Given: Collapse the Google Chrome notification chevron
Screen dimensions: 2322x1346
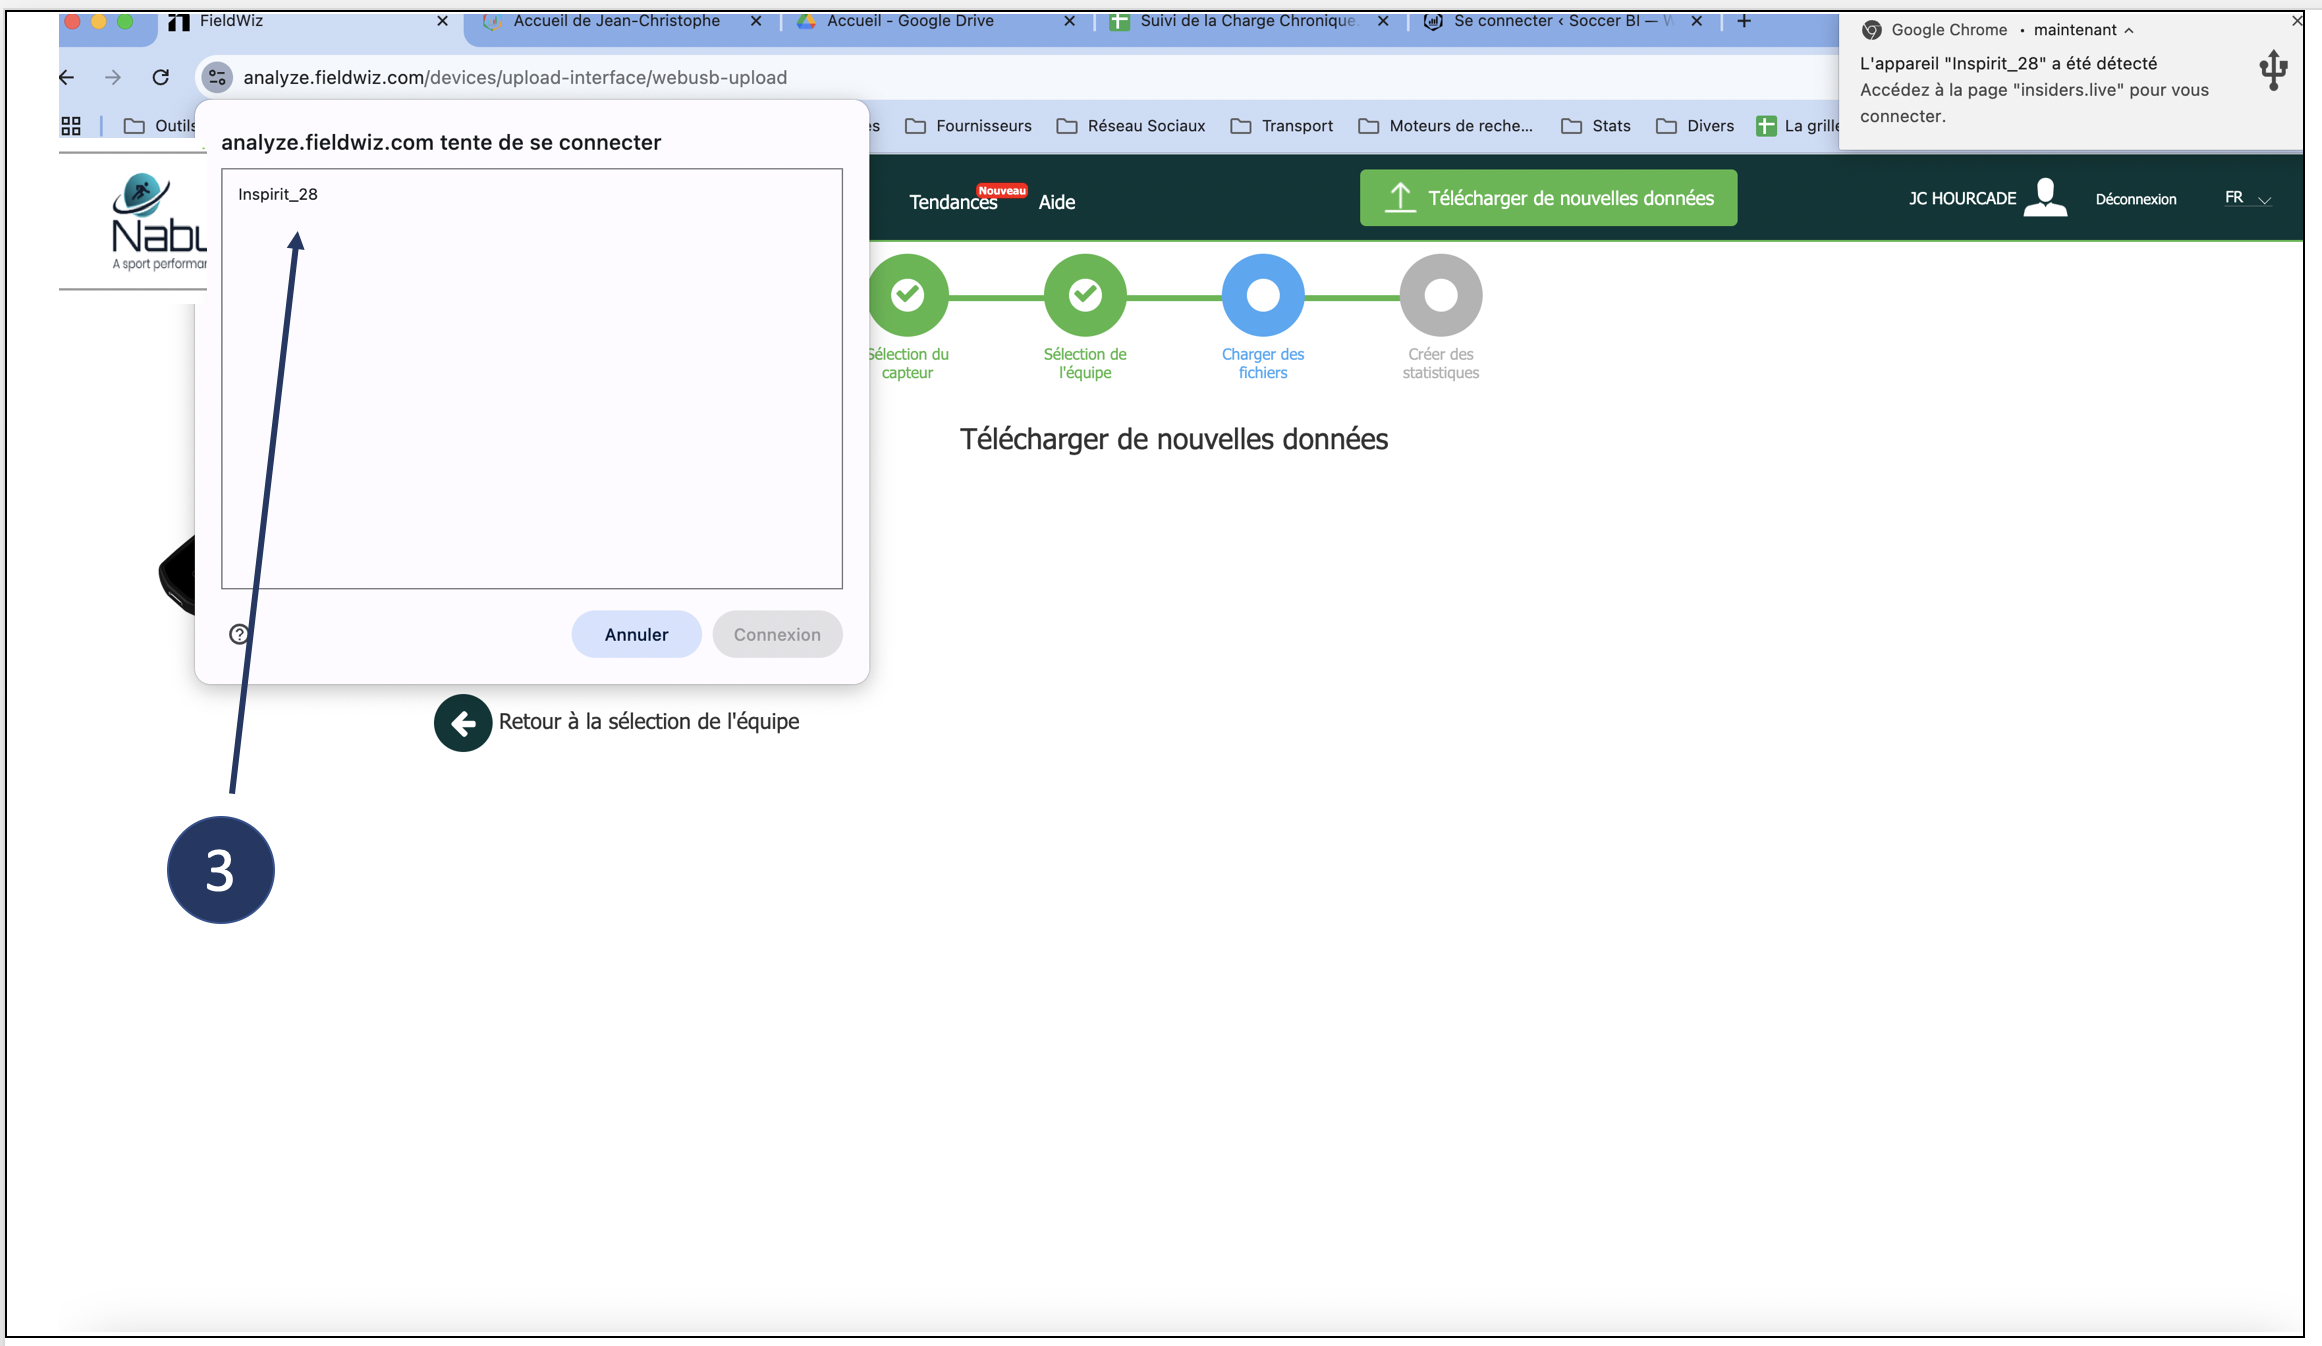Looking at the screenshot, I should pyautogui.click(x=2129, y=30).
